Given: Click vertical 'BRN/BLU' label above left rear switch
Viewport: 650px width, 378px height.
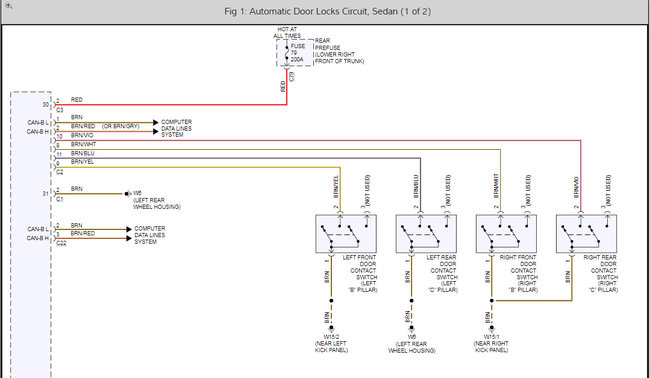Looking at the screenshot, I should [x=416, y=187].
